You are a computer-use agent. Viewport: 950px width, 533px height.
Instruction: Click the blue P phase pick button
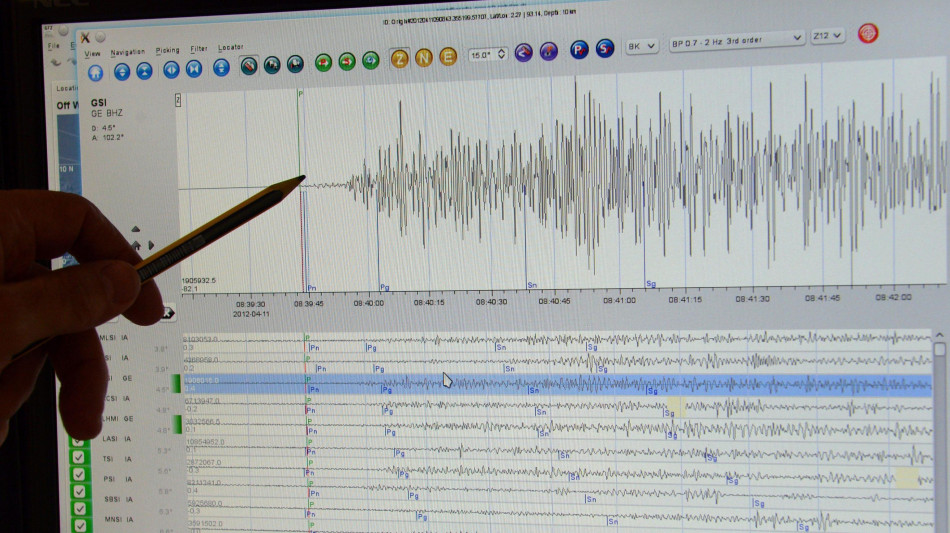(x=578, y=49)
